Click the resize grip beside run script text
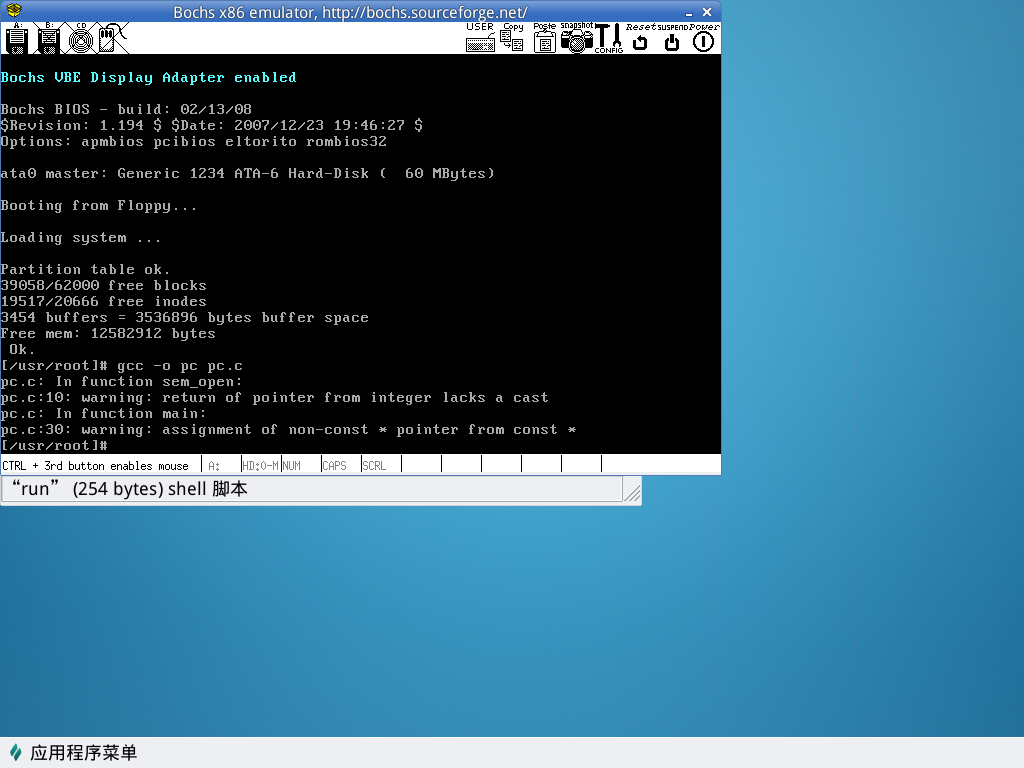The height and width of the screenshot is (768, 1024). [632, 490]
